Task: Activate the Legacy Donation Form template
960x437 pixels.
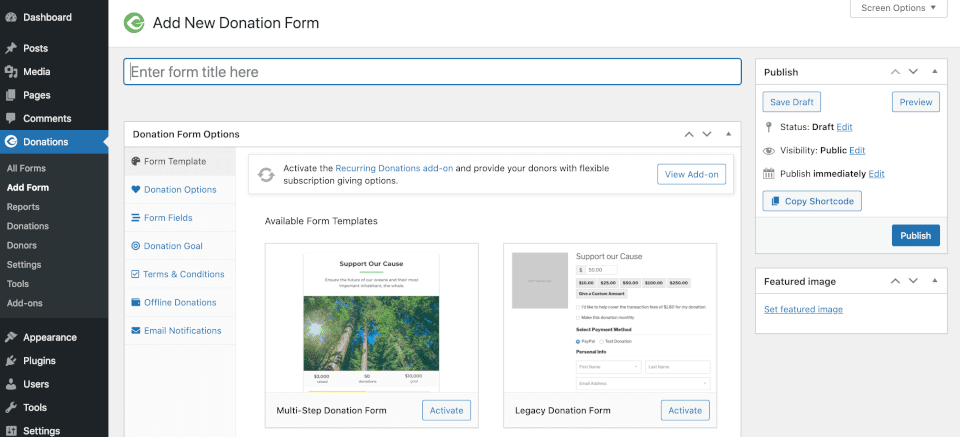Action: [x=685, y=410]
